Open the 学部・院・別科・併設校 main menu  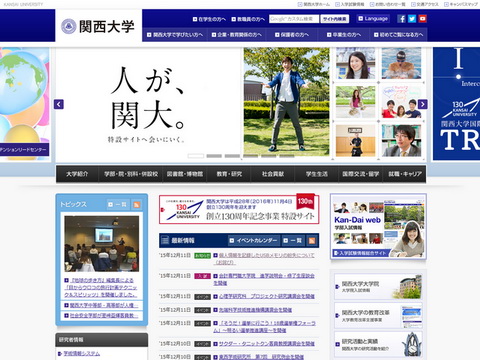pos(131,174)
